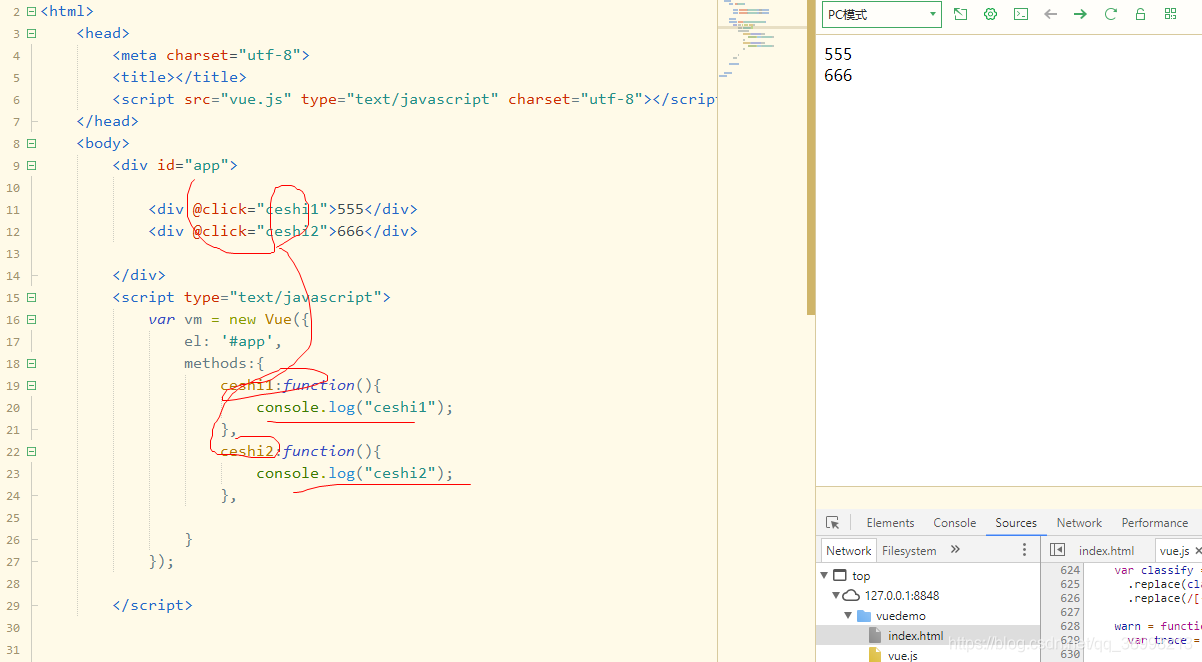Go forward with the green right arrow

1080,14
